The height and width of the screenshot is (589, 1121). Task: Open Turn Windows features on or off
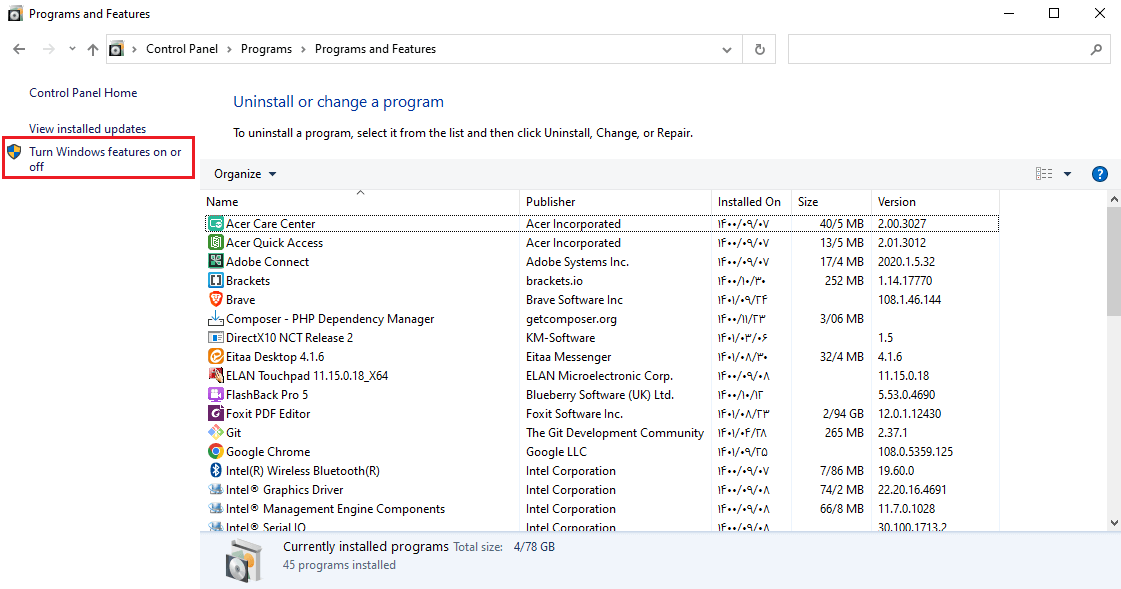tap(105, 159)
